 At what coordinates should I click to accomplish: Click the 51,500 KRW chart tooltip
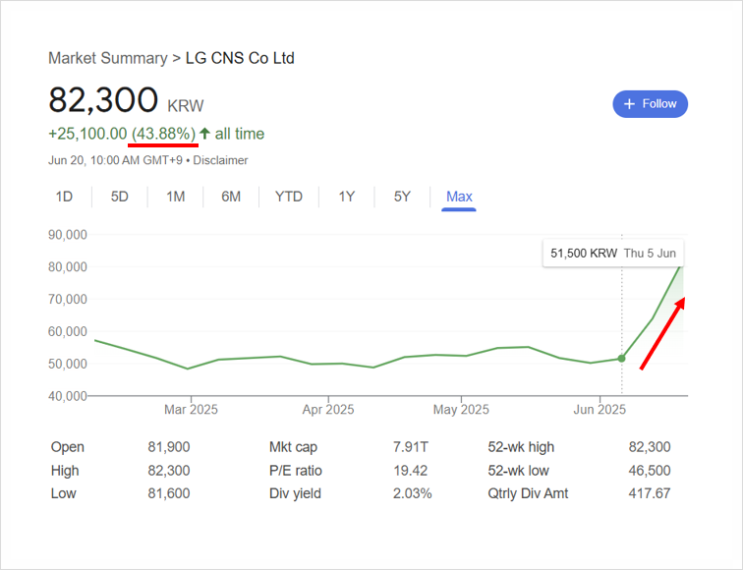click(613, 253)
